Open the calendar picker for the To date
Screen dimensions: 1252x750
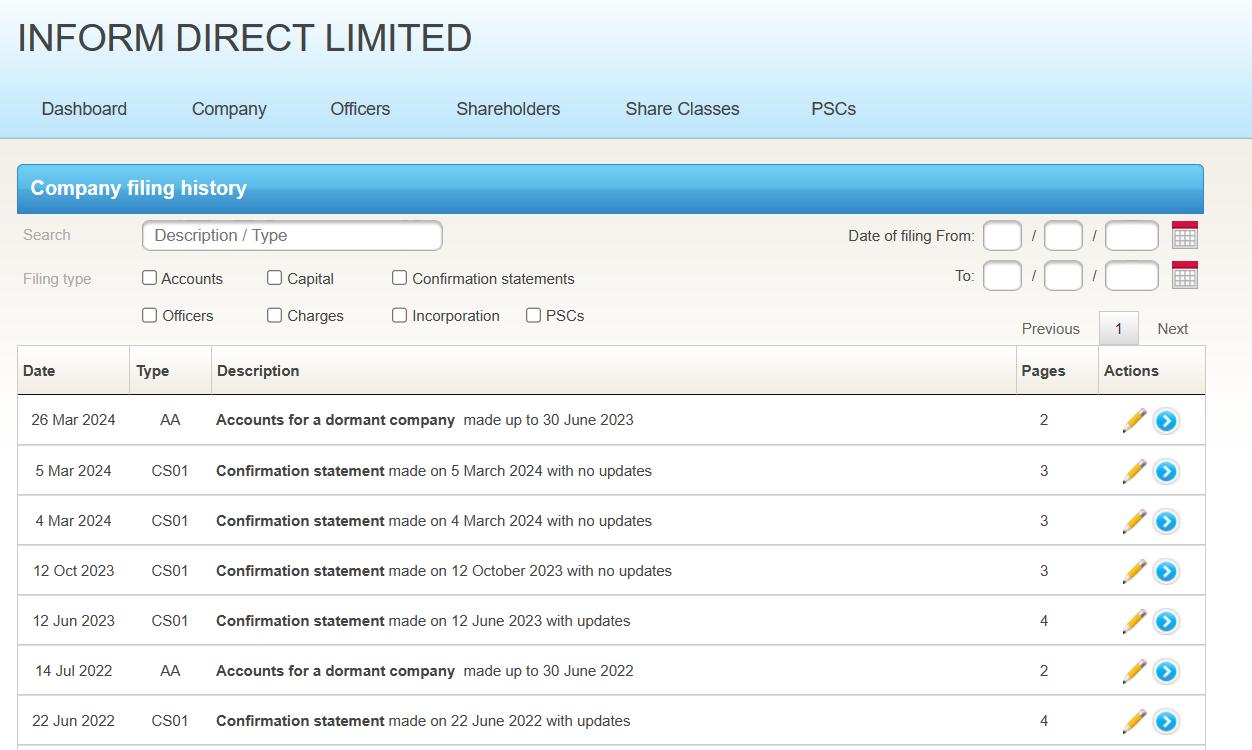tap(1185, 275)
